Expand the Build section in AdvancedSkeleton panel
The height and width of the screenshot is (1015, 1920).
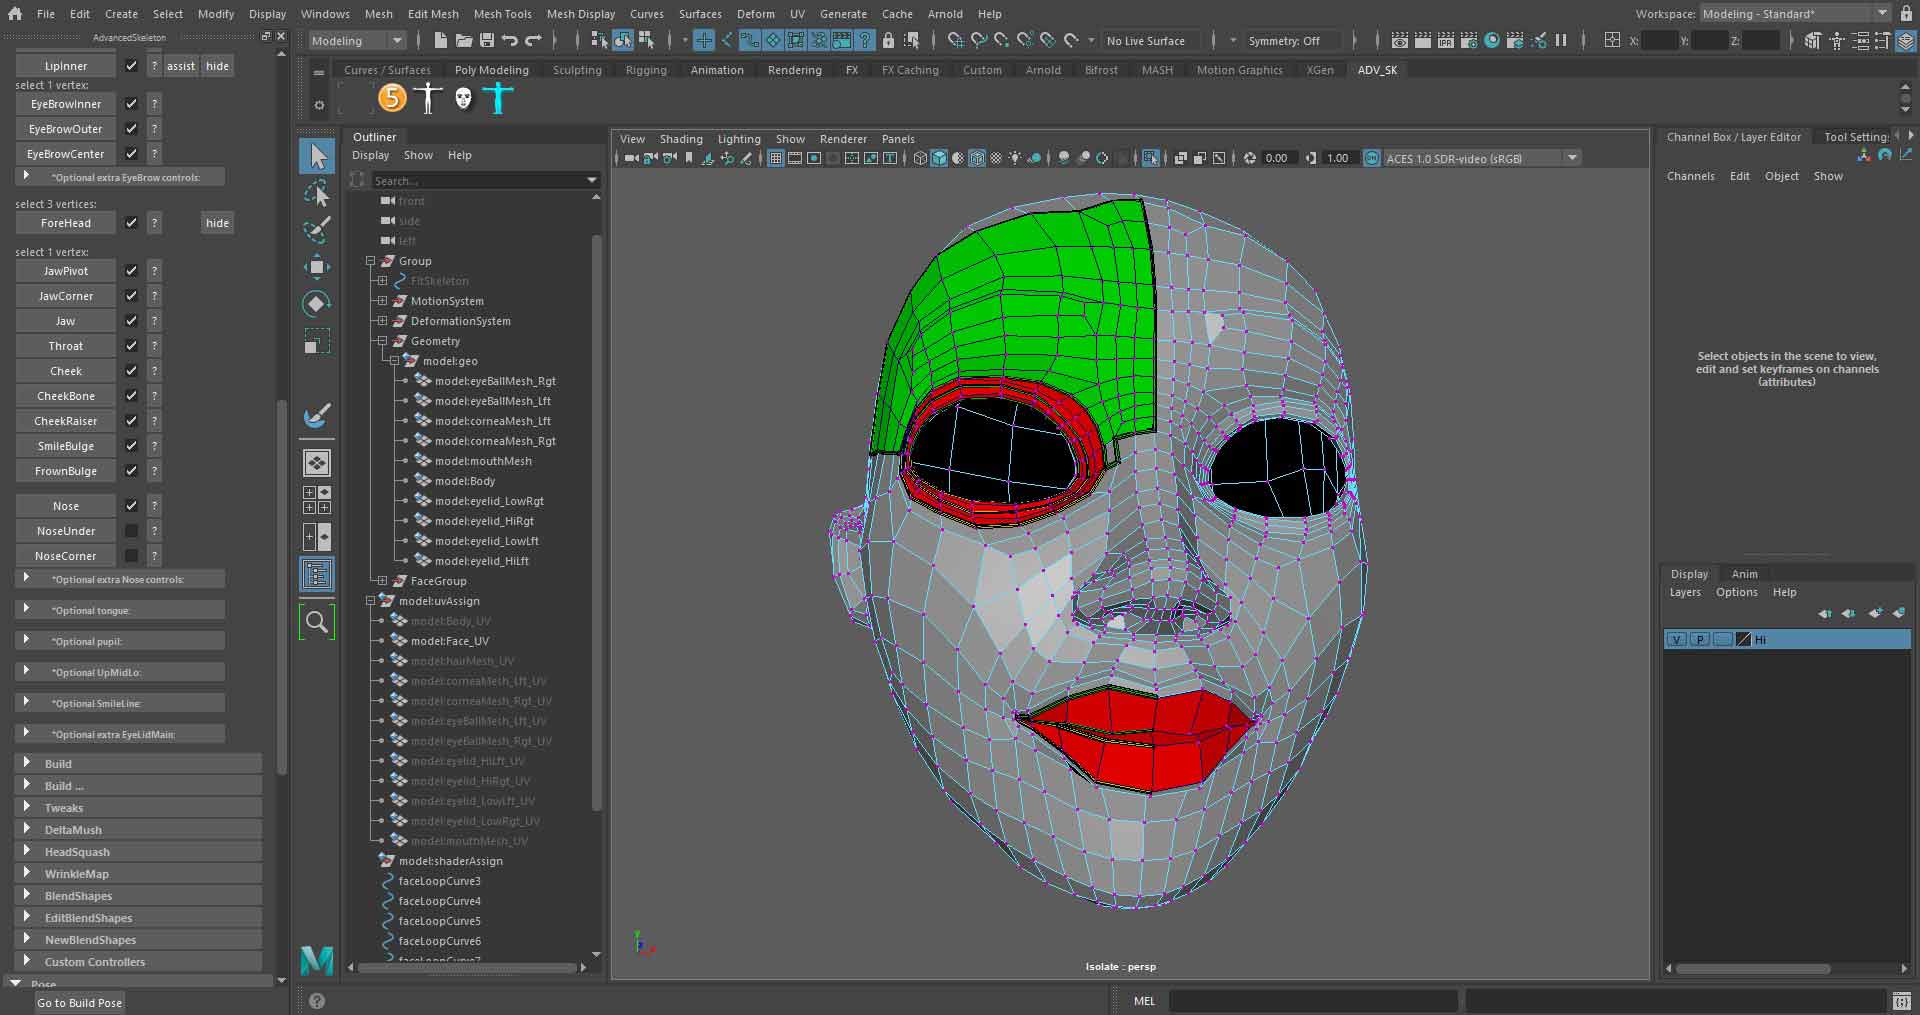click(x=60, y=762)
